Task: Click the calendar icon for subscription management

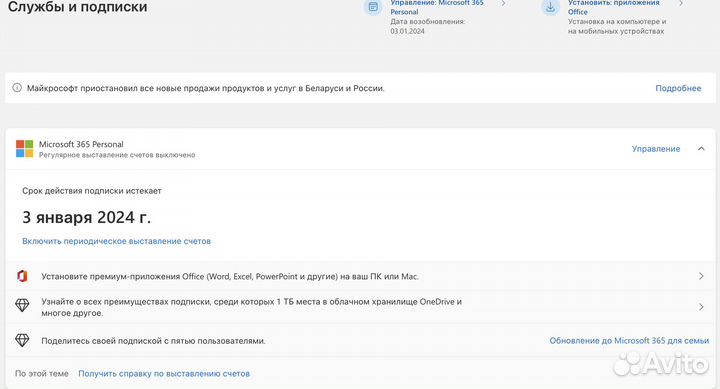Action: click(373, 7)
